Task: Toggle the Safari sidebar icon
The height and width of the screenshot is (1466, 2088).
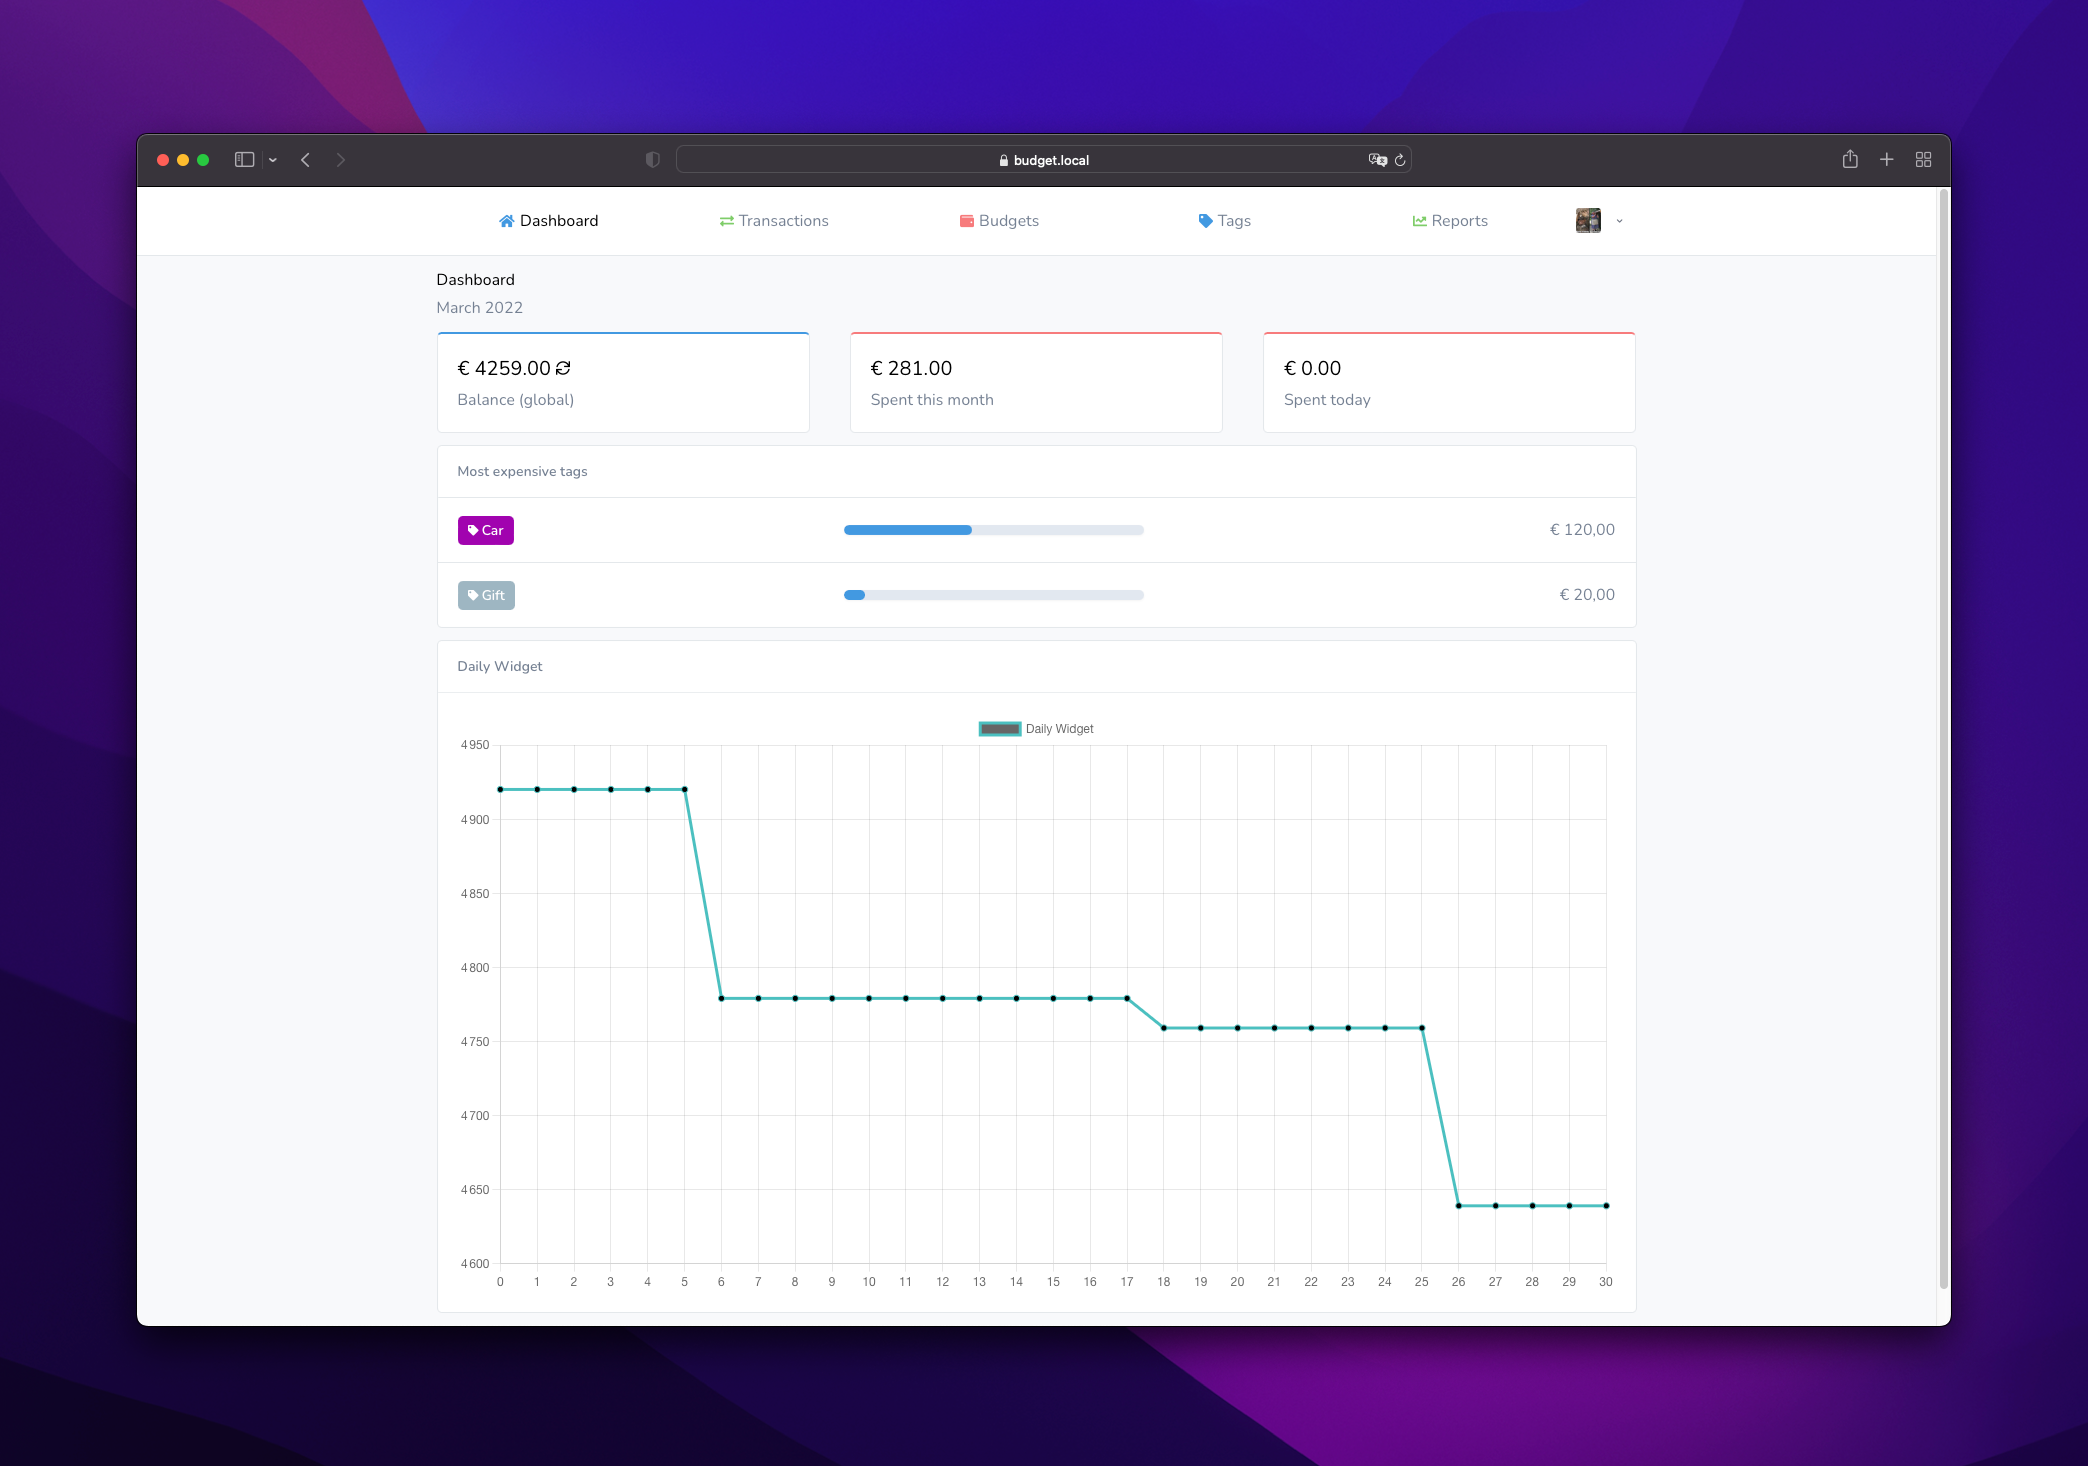Action: point(244,160)
